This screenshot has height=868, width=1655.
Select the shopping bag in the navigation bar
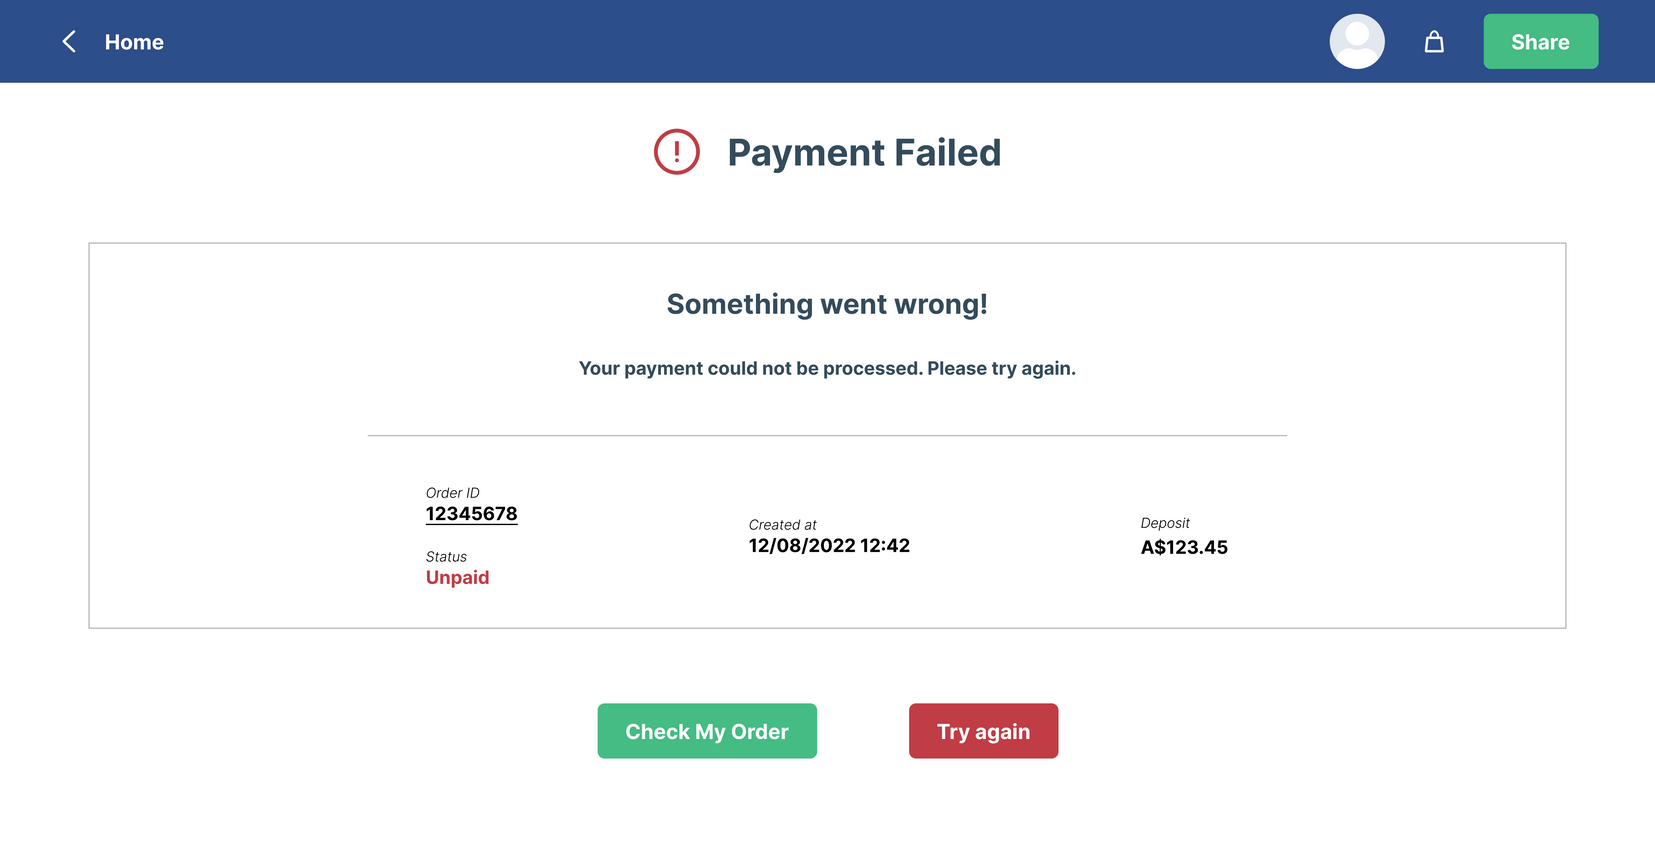[1434, 41]
